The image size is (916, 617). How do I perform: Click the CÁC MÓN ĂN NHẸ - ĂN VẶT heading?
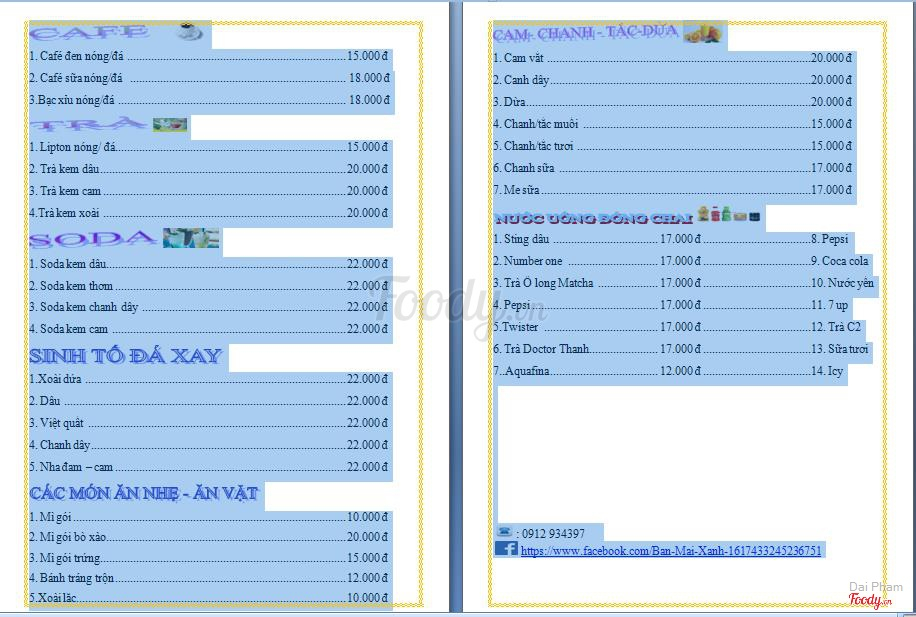click(144, 493)
